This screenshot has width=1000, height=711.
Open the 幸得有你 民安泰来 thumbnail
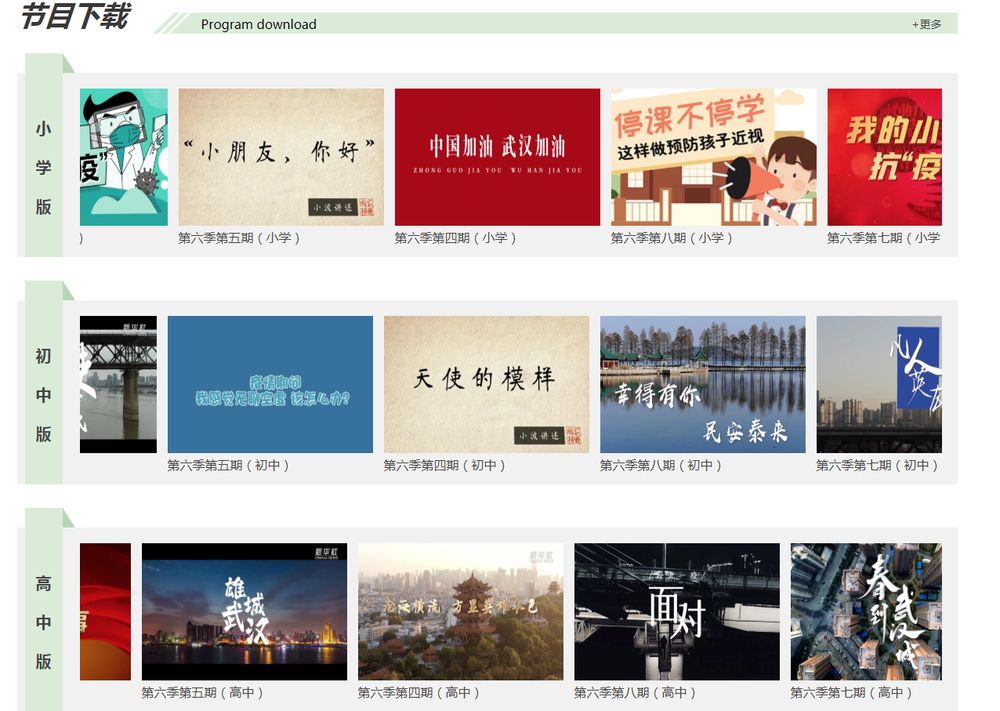[702, 384]
